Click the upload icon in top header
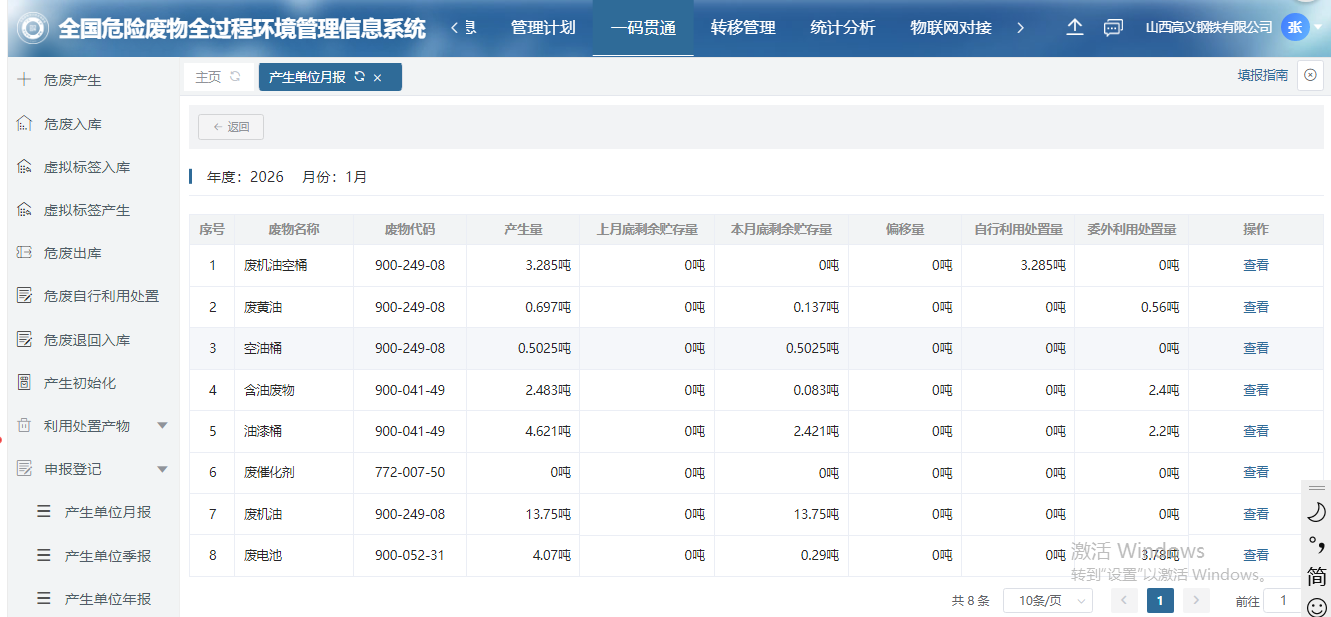The height and width of the screenshot is (617, 1331). [x=1075, y=28]
